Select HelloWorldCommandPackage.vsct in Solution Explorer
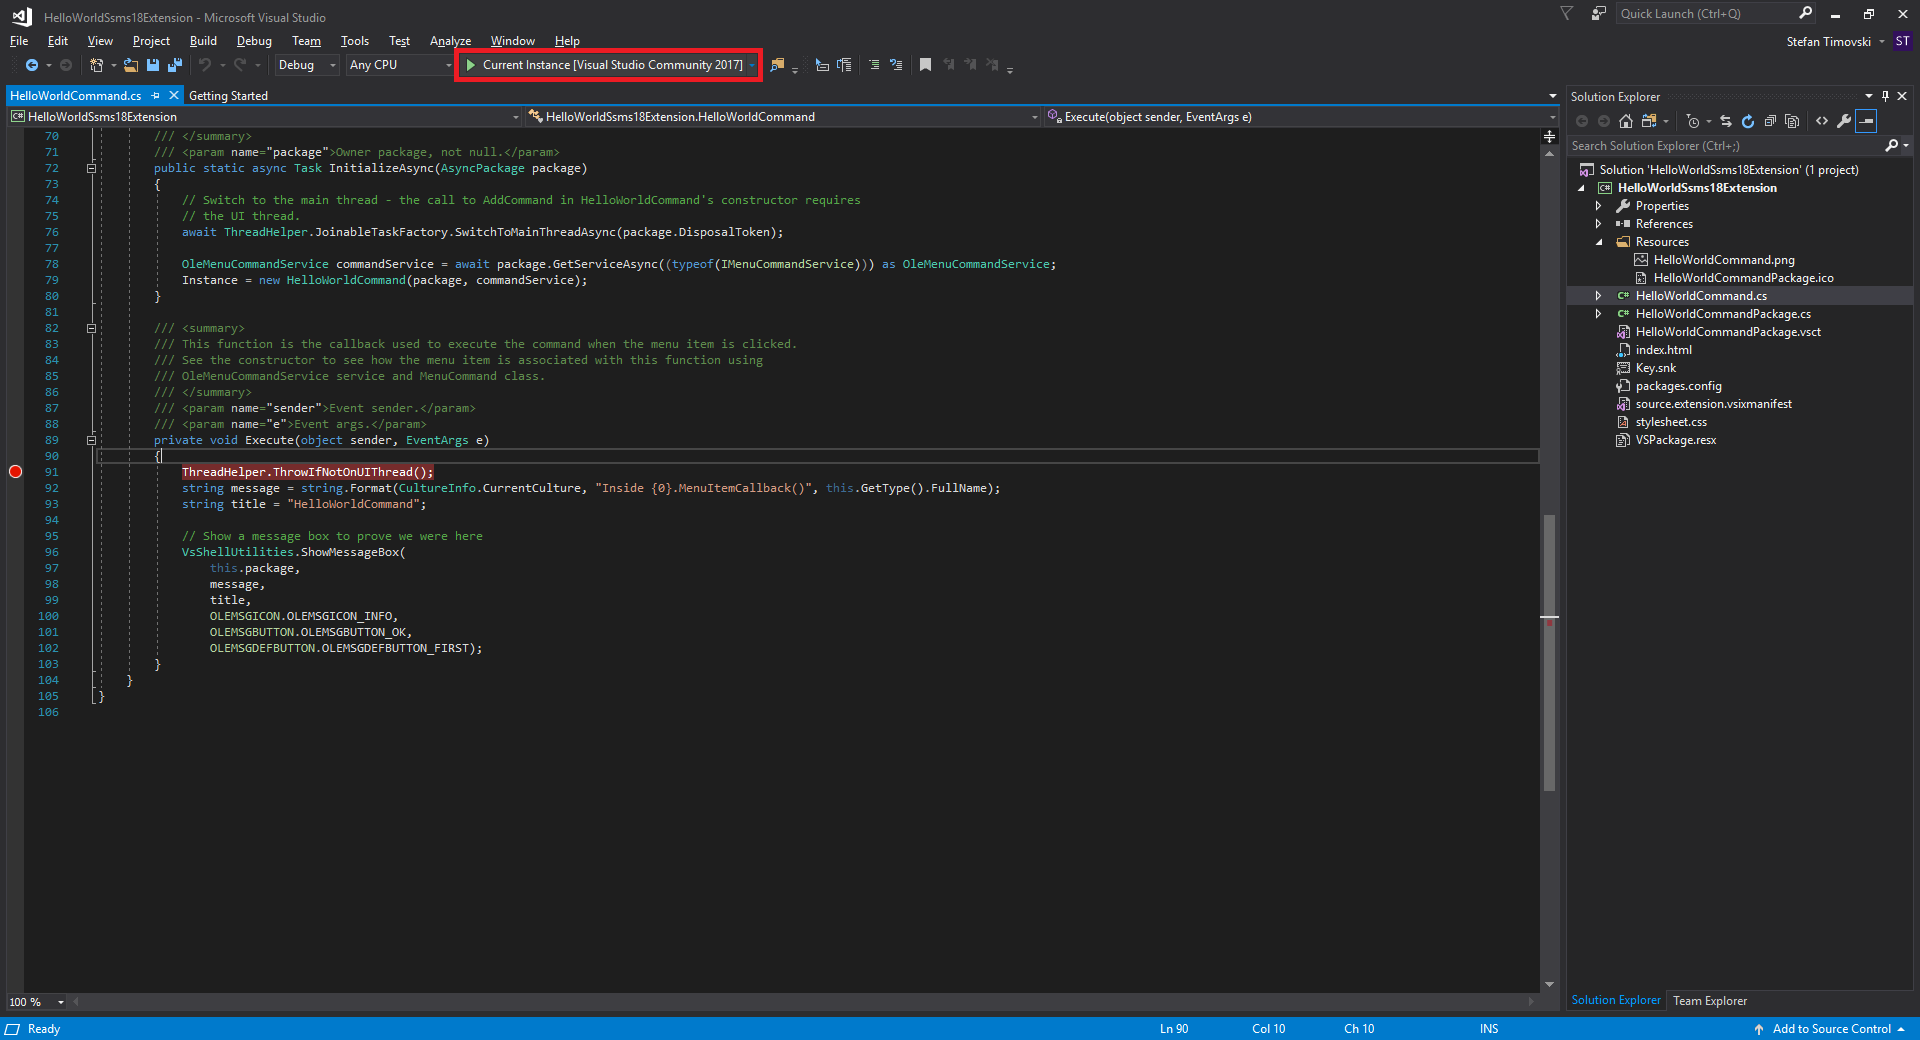 (x=1728, y=332)
